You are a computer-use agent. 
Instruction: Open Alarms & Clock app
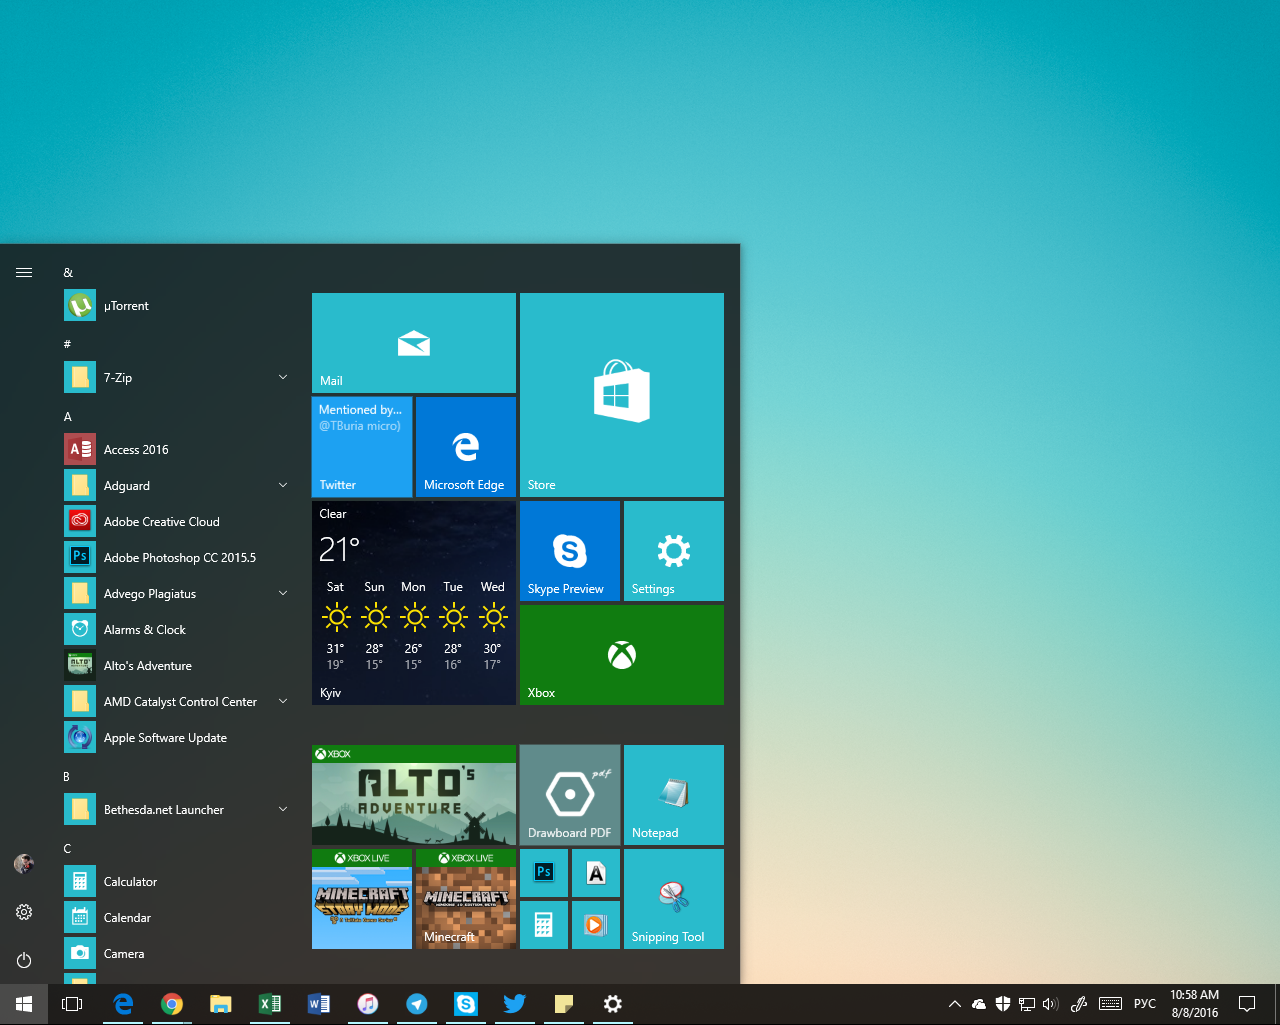pos(176,630)
